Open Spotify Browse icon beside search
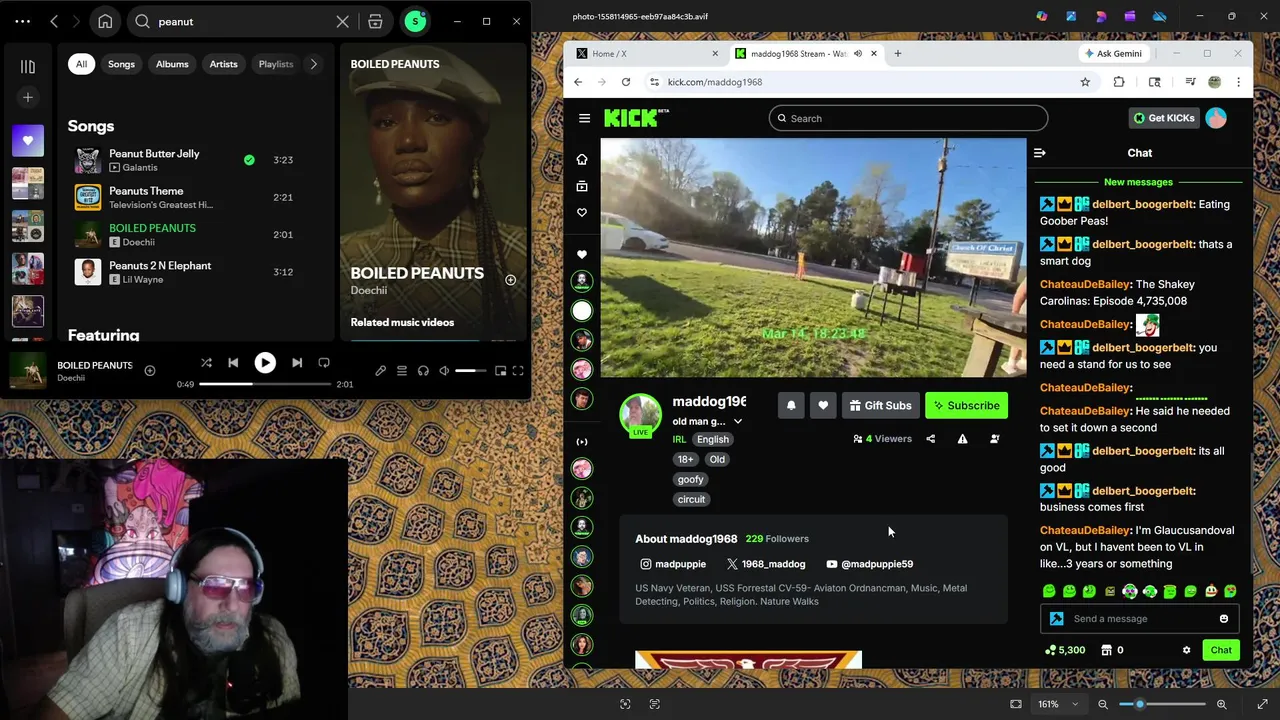Image resolution: width=1280 pixels, height=720 pixels. [x=375, y=21]
